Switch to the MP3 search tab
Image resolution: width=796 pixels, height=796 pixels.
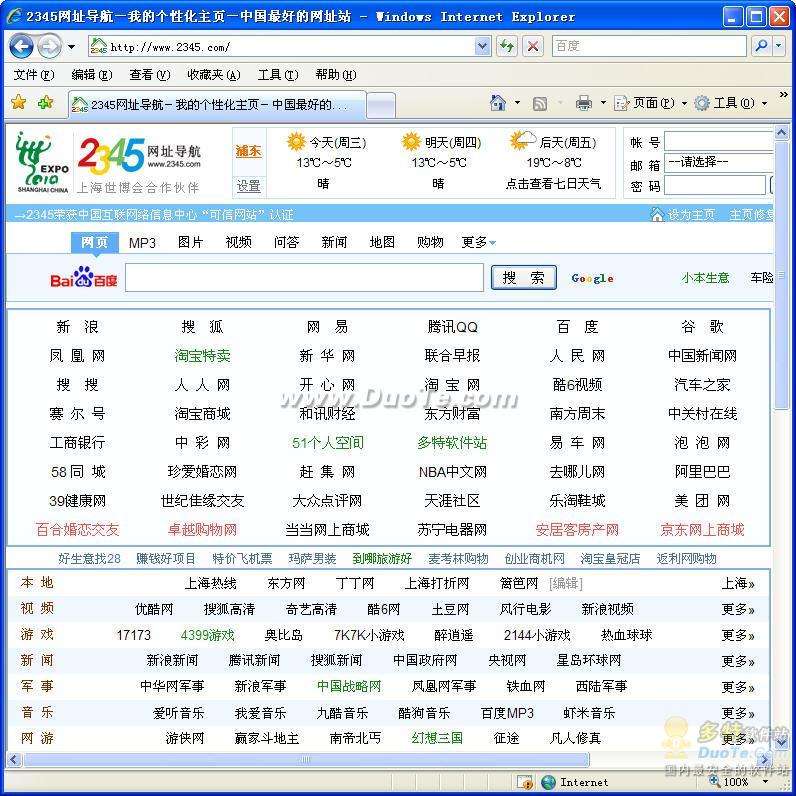point(142,243)
